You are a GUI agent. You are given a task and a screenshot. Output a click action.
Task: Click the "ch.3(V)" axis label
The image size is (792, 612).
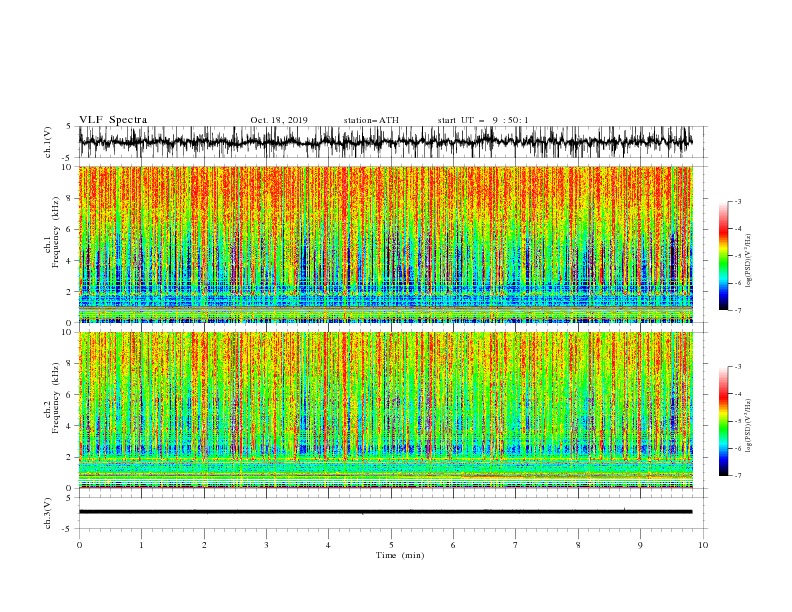48,513
